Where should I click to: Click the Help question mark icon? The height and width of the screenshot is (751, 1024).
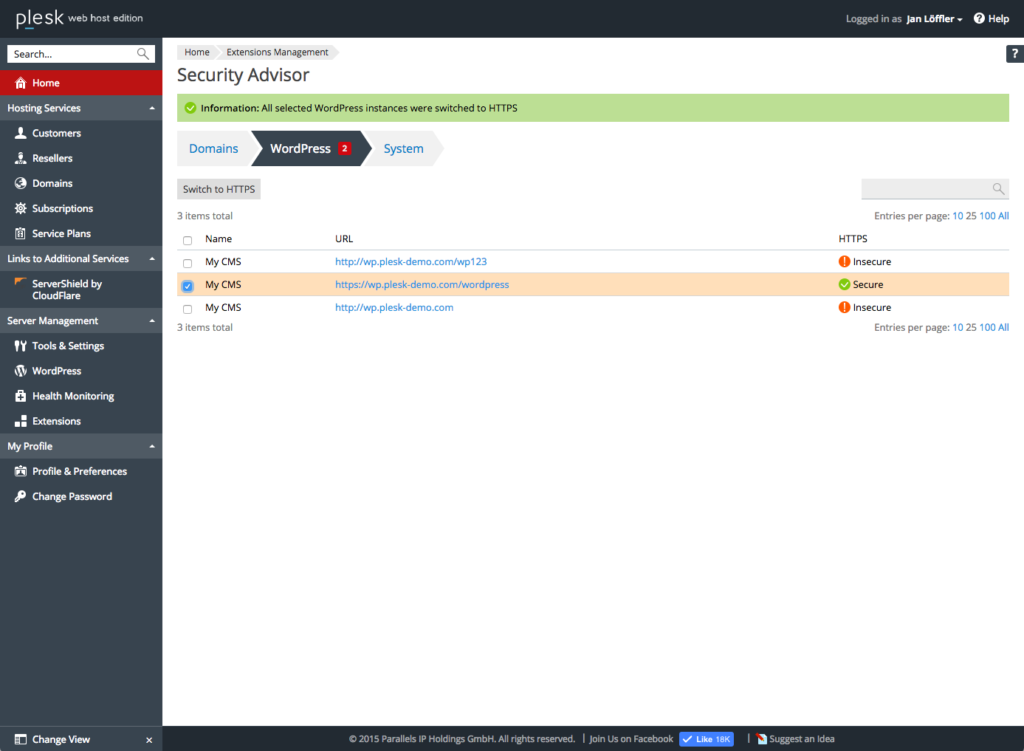pyautogui.click(x=979, y=18)
